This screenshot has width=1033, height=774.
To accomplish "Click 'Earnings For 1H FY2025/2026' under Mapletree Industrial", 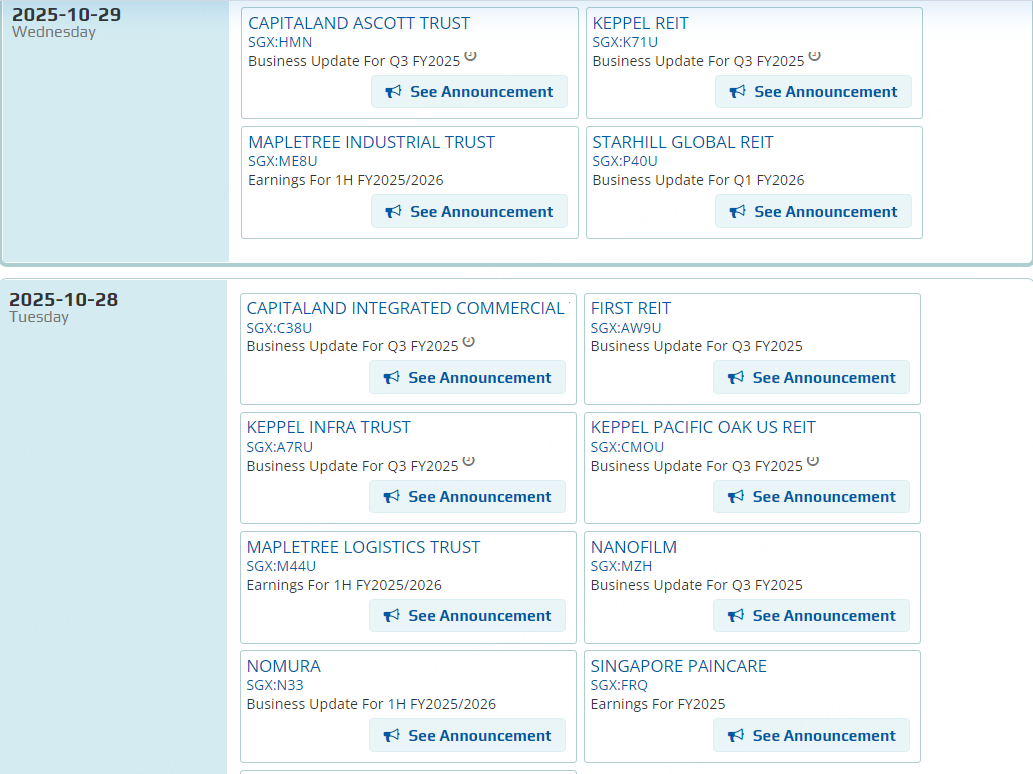I will pyautogui.click(x=346, y=180).
